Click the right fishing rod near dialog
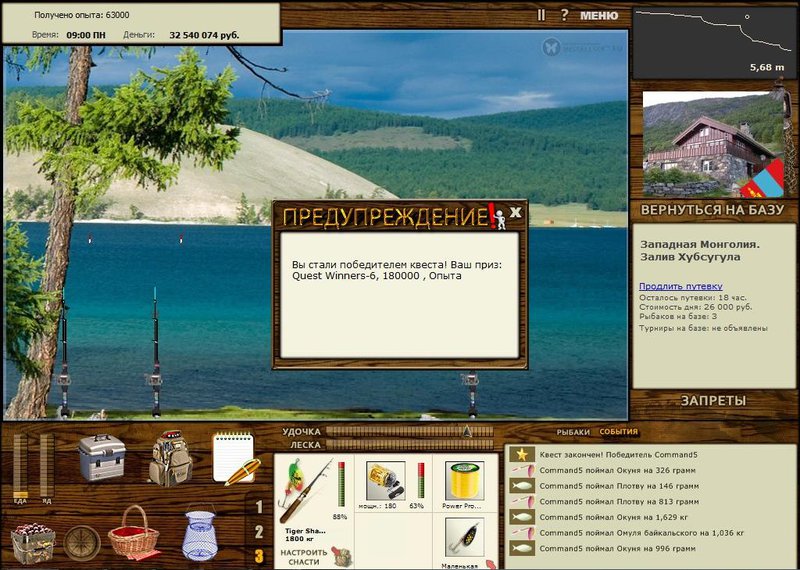The width and height of the screenshot is (800, 570). coord(470,394)
